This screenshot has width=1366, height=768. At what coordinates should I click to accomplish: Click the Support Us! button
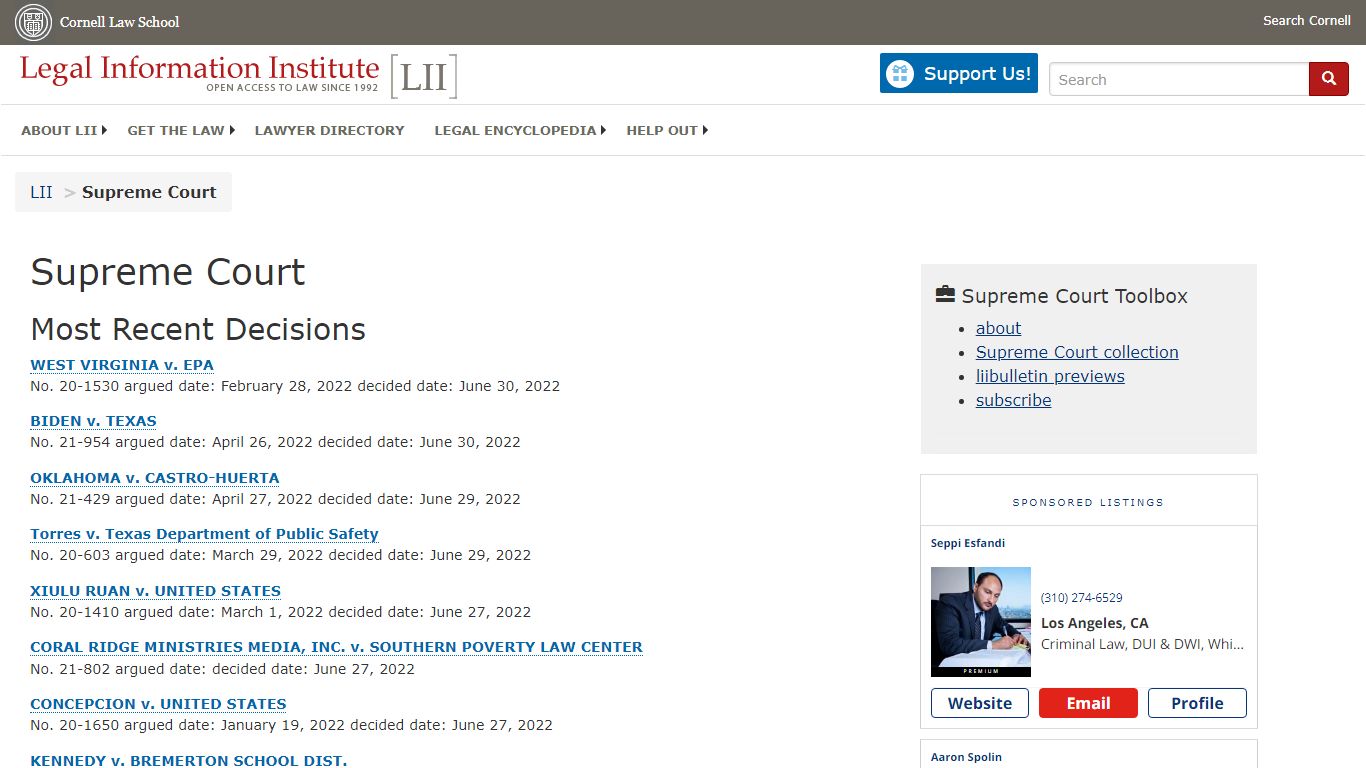pyautogui.click(x=959, y=73)
